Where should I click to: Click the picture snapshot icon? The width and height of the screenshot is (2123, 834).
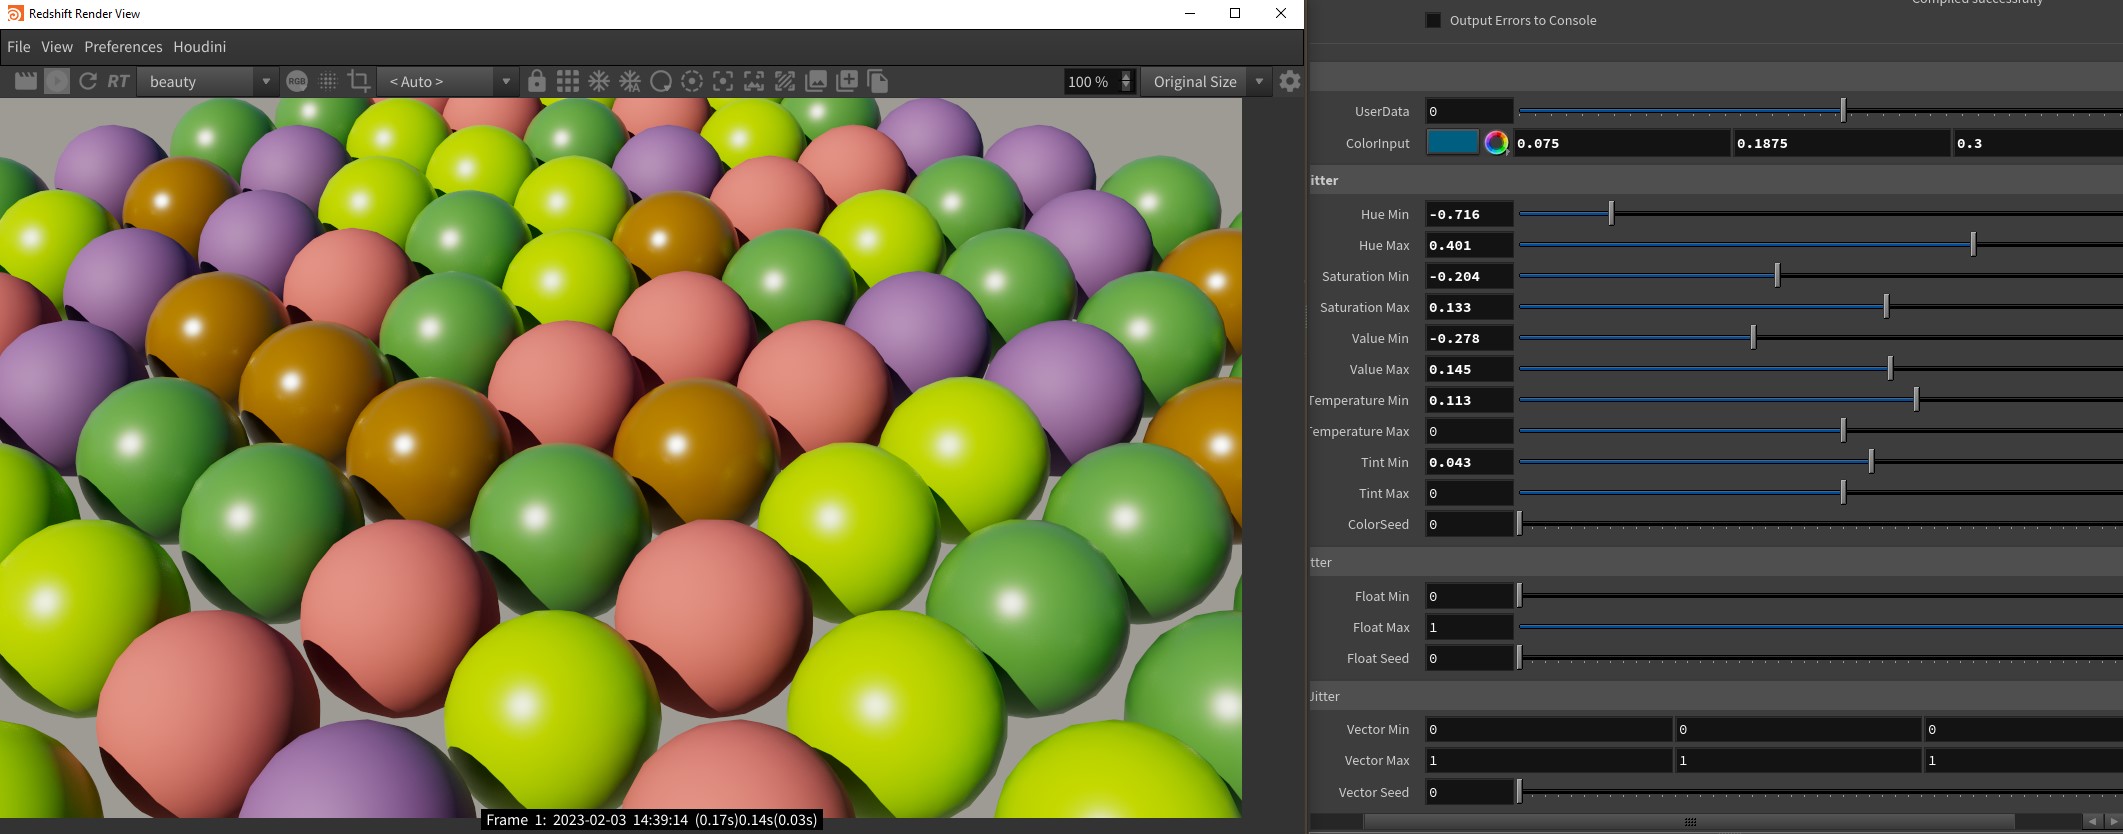(x=816, y=82)
